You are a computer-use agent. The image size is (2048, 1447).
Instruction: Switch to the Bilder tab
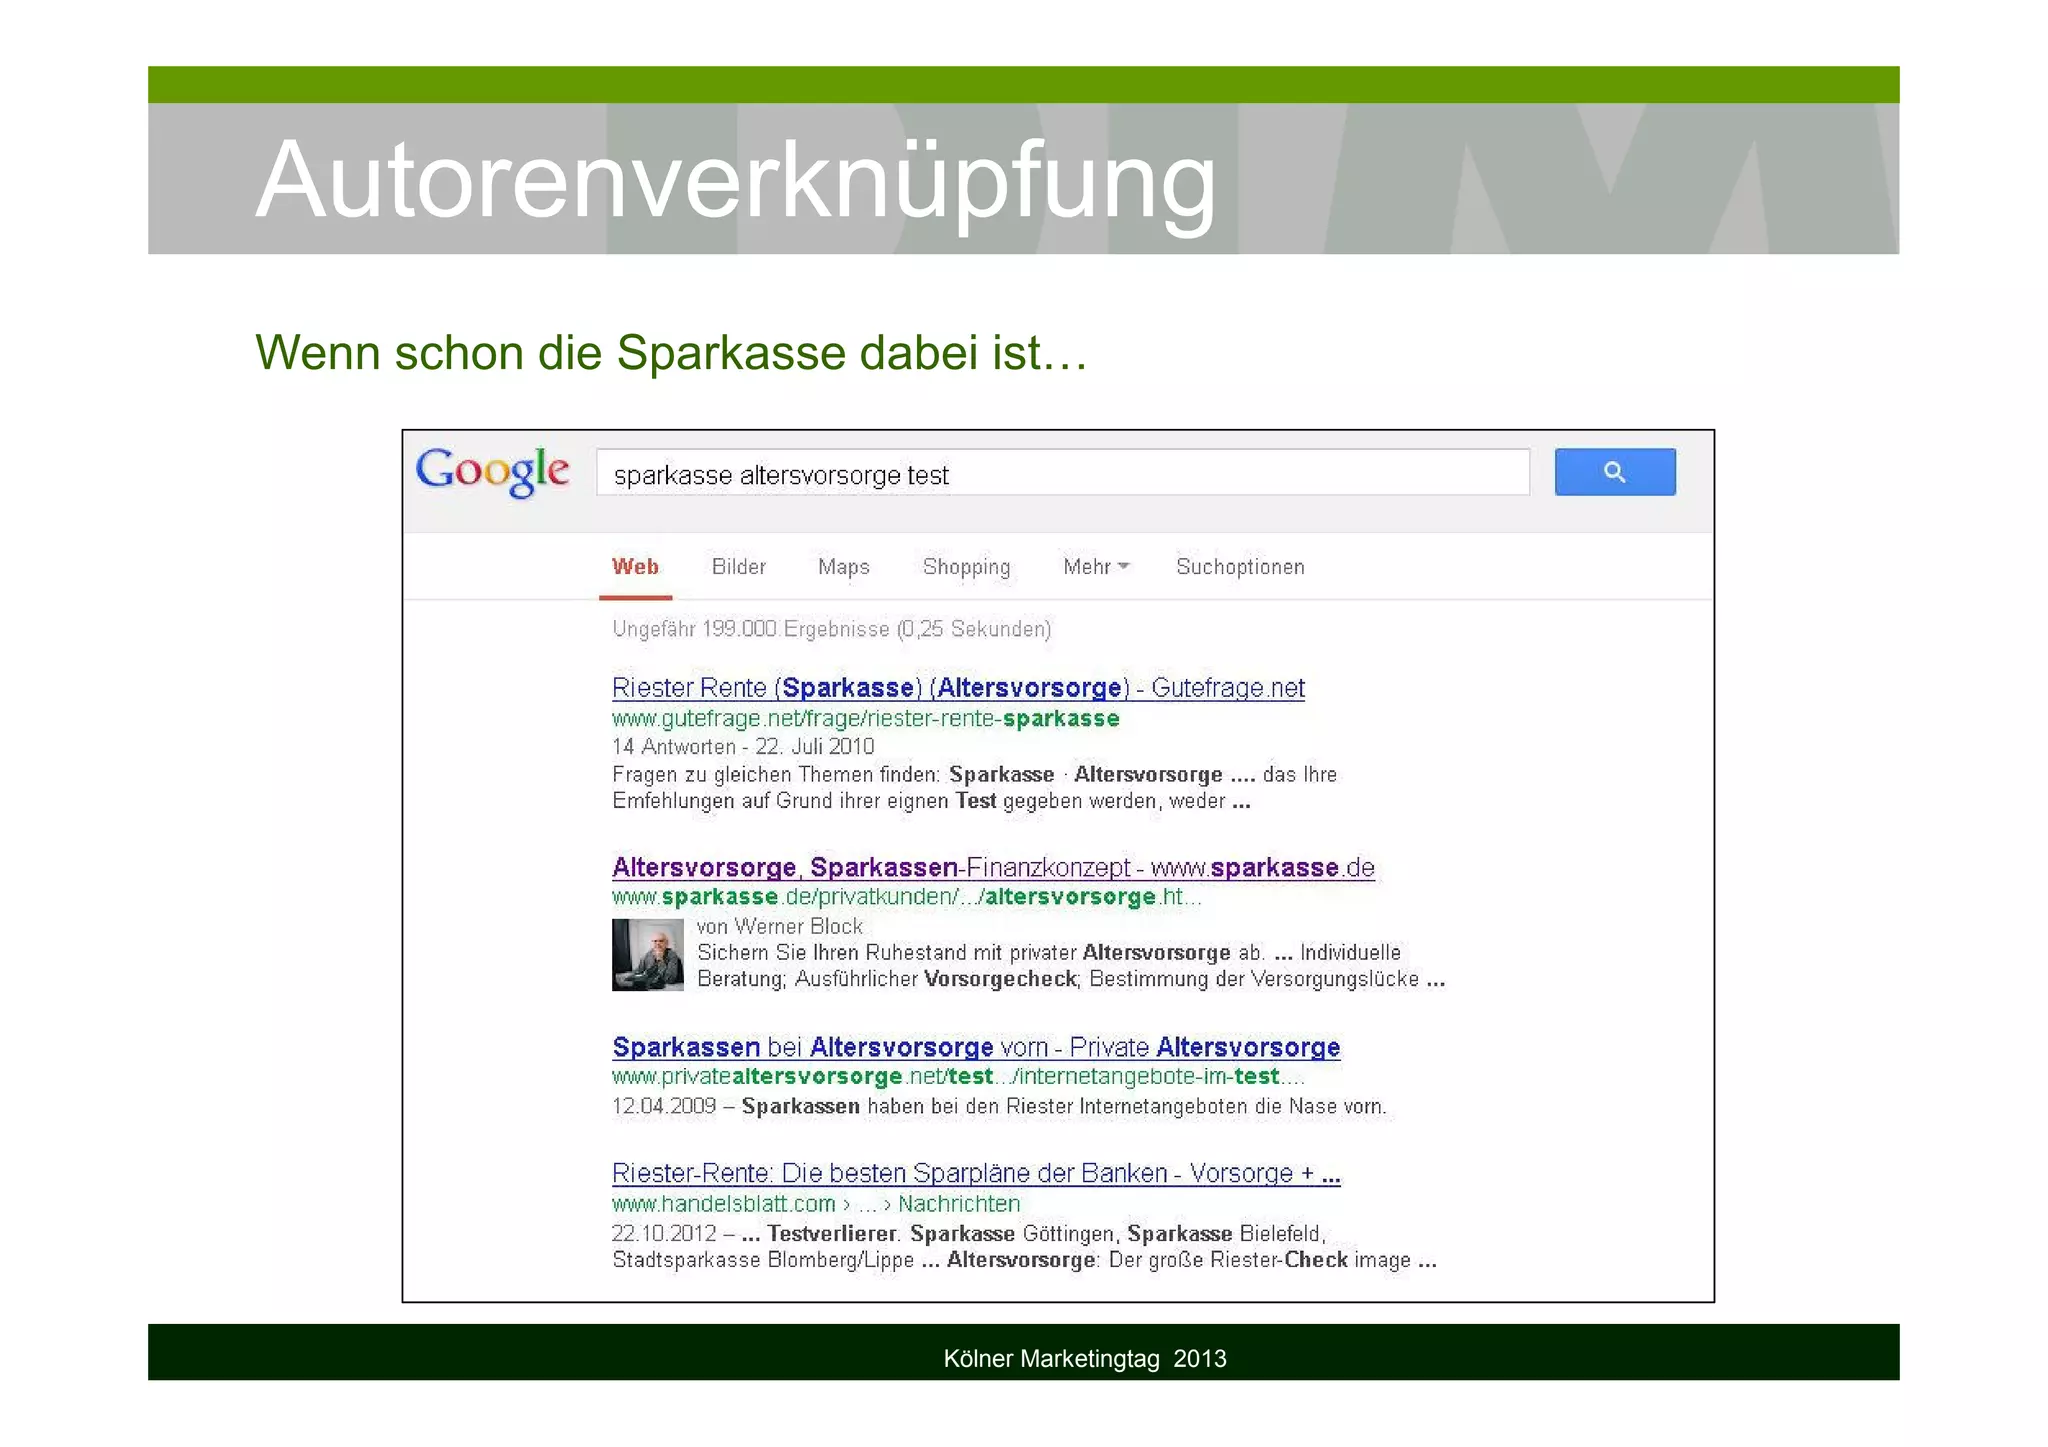pos(738,567)
